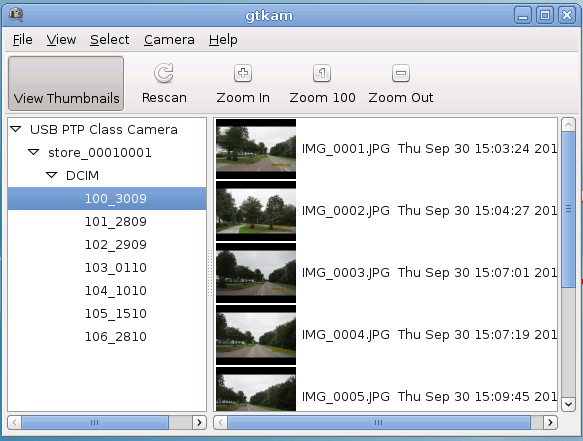Select folder 101_2809
Screen dimensions: 583x441
116,222
